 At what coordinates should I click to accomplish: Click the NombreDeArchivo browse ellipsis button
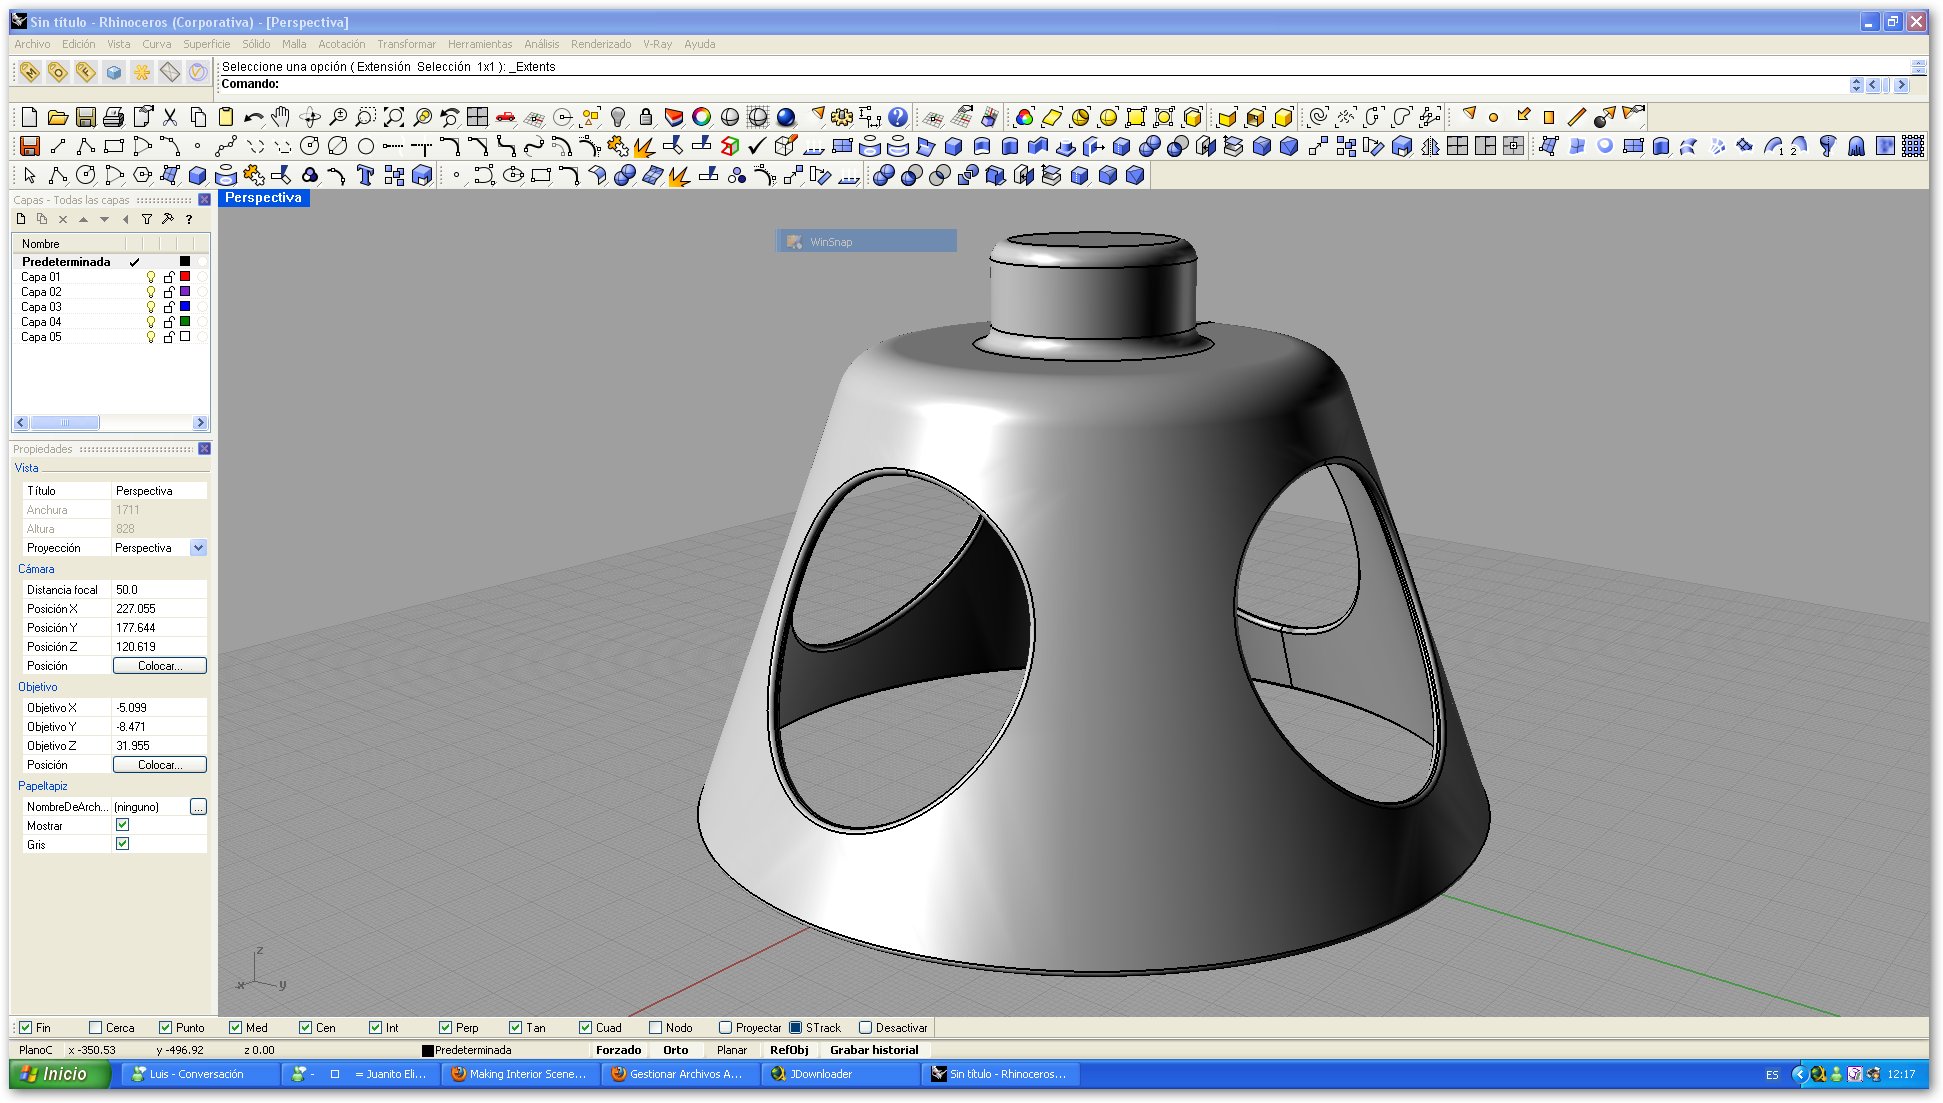[198, 806]
